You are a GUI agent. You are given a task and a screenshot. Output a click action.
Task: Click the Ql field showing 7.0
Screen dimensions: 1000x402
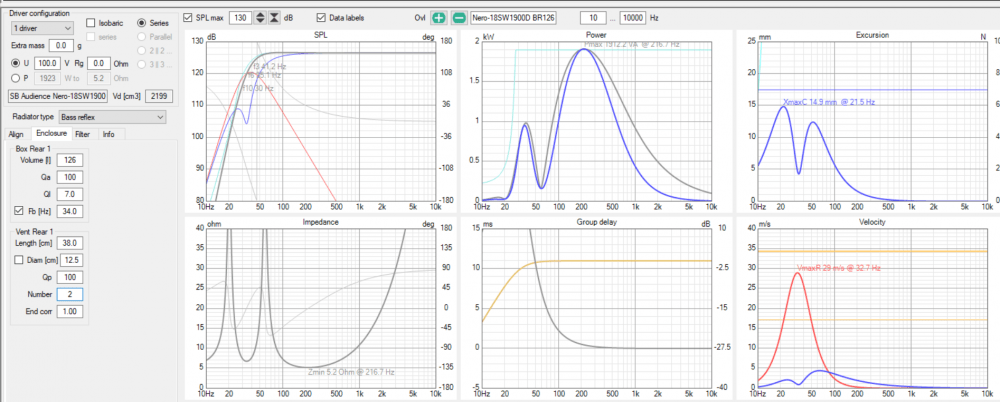tap(70, 193)
